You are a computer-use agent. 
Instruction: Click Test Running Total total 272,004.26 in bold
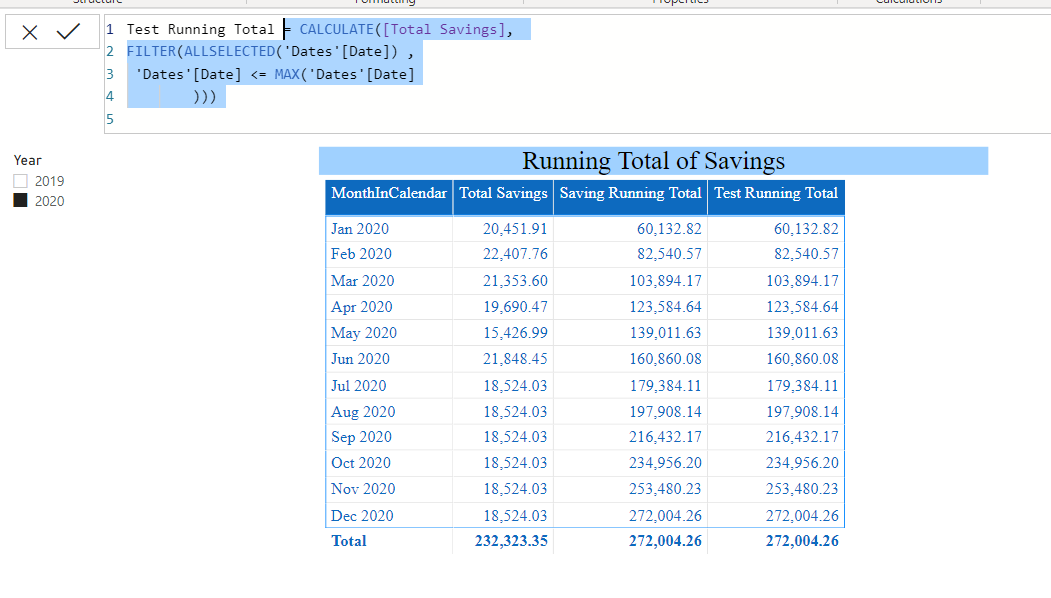[802, 541]
